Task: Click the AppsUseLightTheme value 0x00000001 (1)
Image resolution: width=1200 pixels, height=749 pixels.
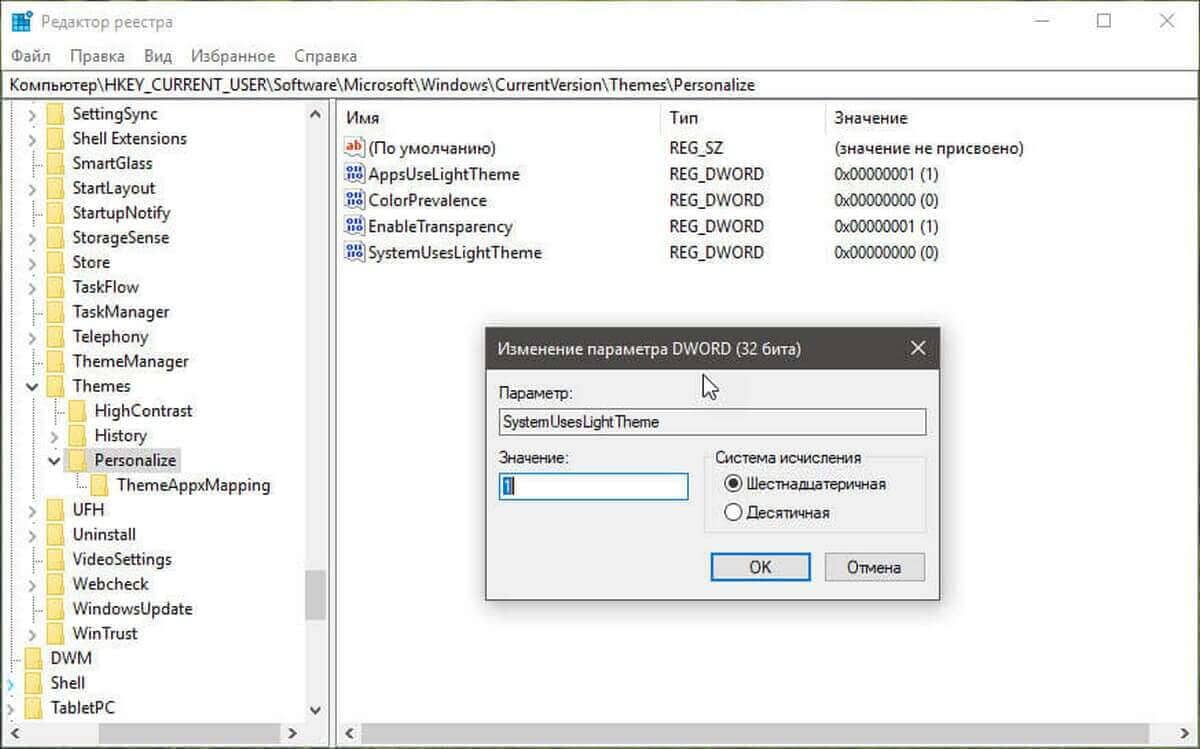Action: coord(886,174)
